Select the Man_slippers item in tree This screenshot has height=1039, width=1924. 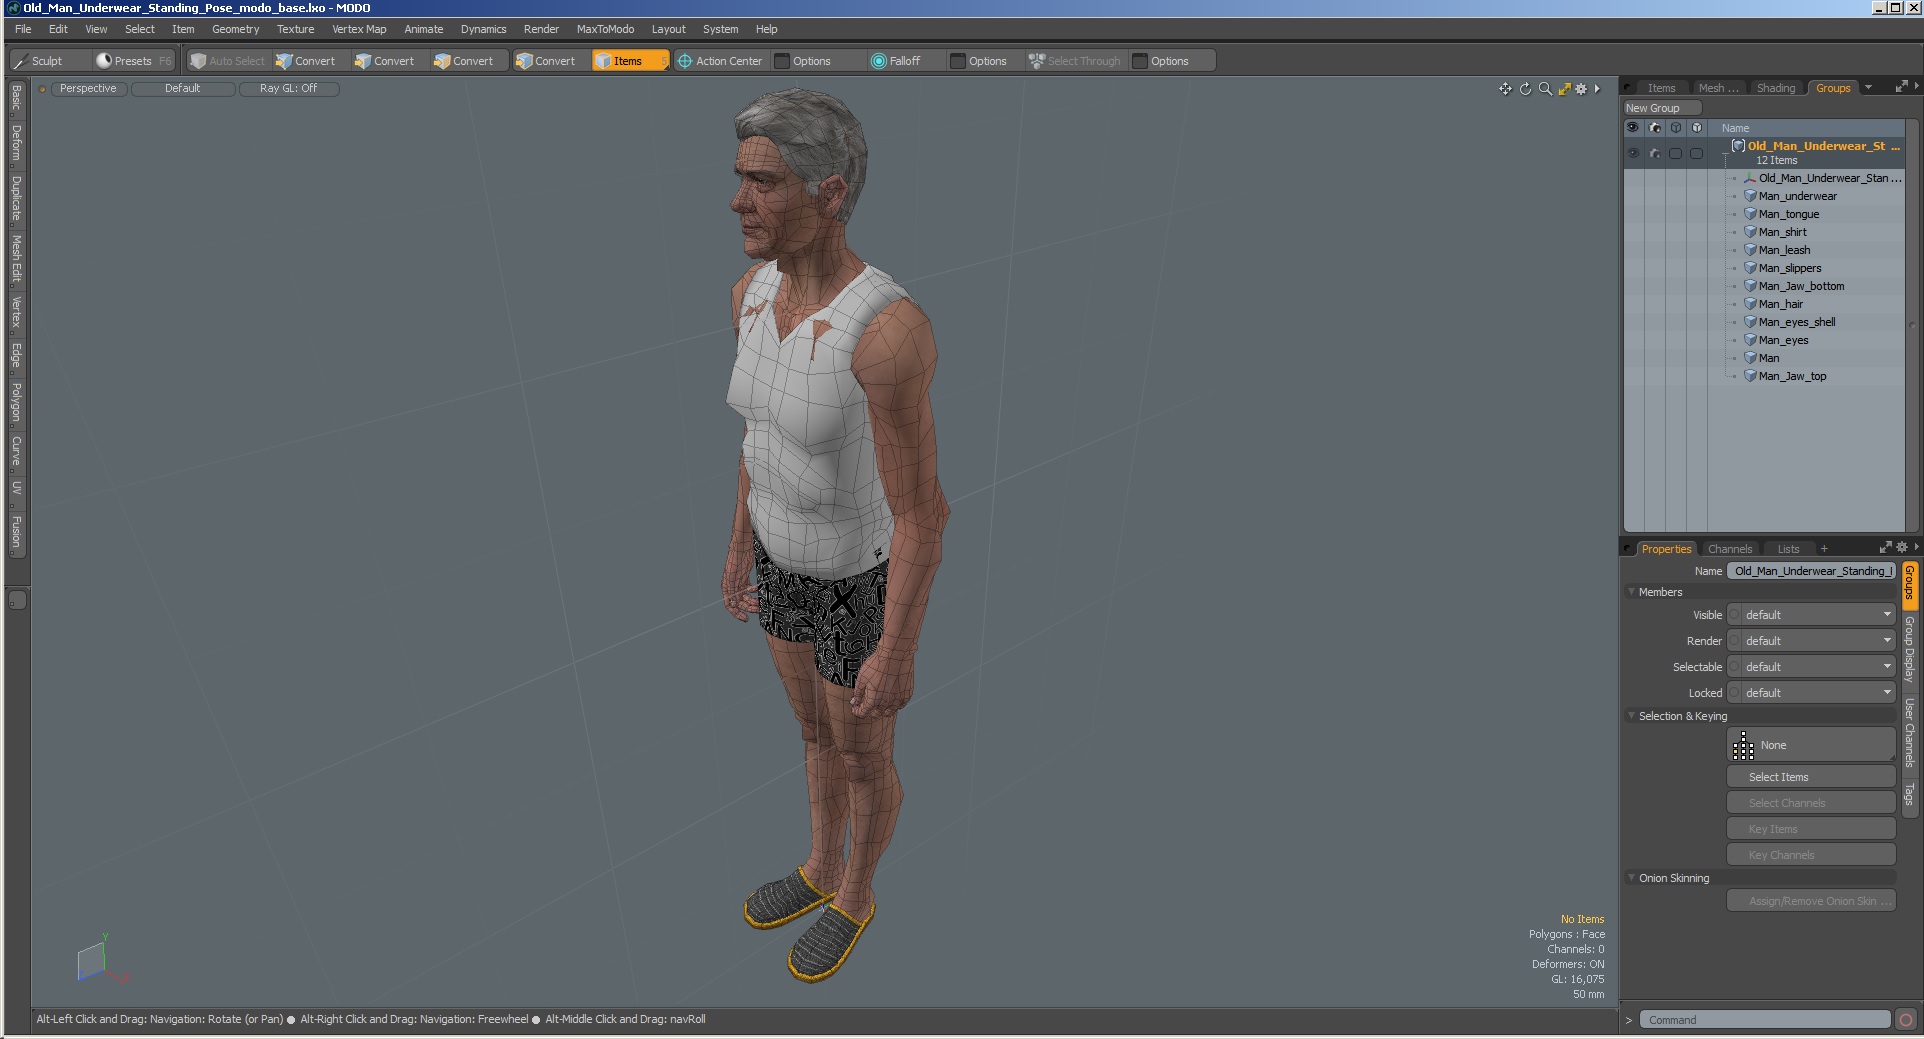1790,268
